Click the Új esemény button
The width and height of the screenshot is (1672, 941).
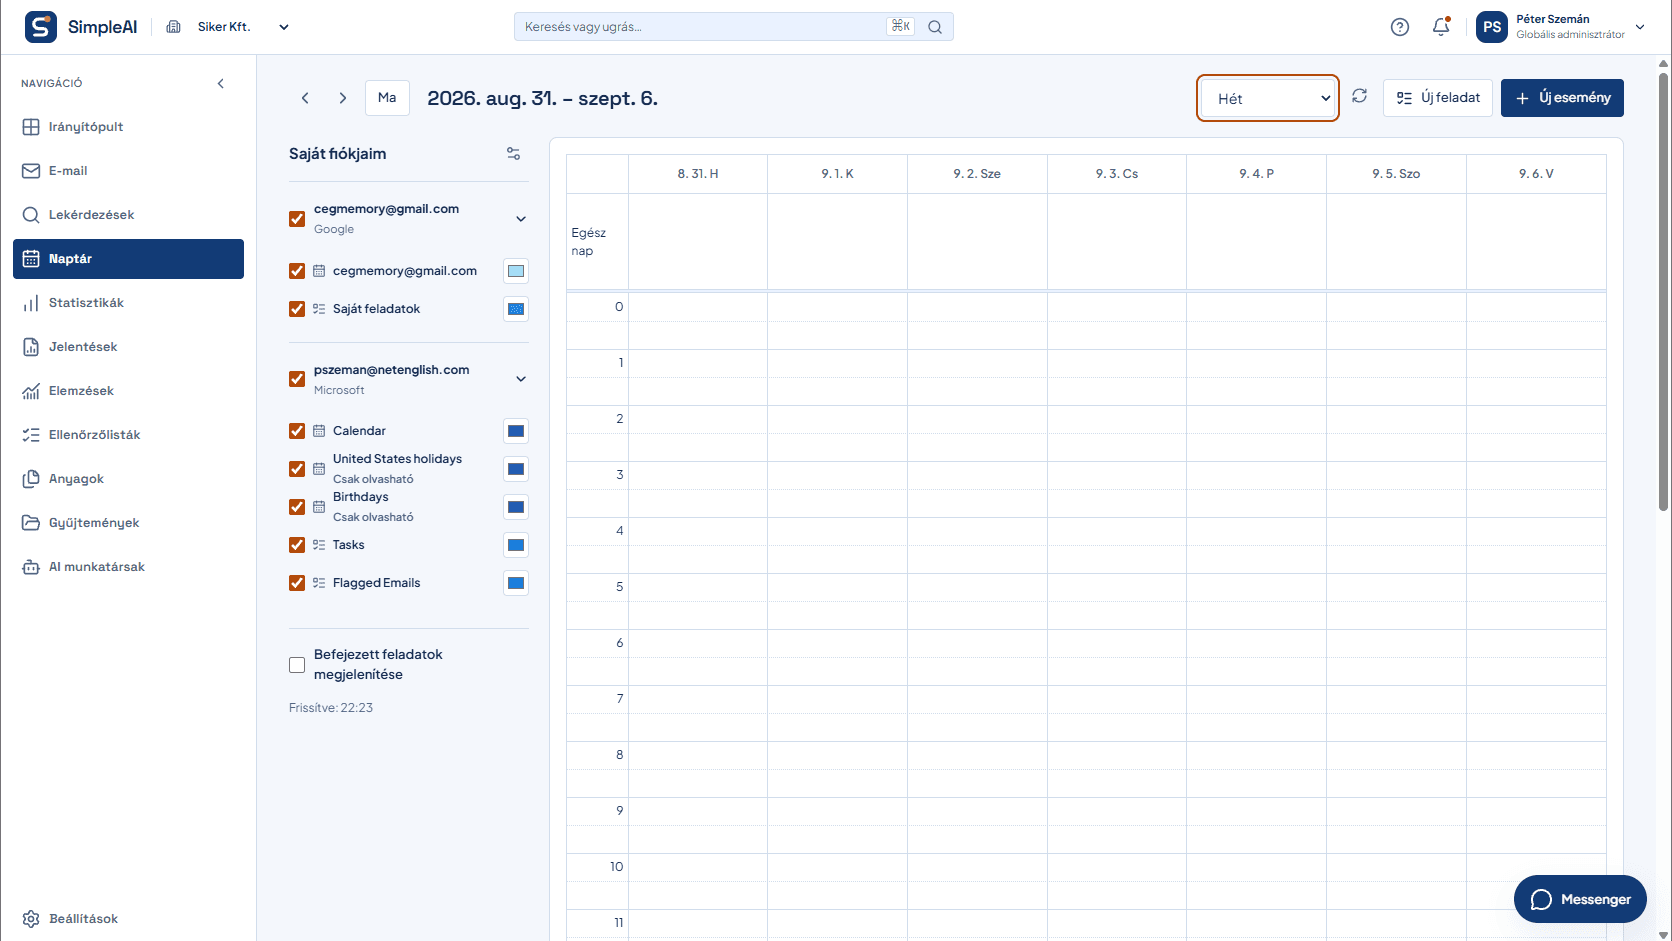(x=1562, y=98)
